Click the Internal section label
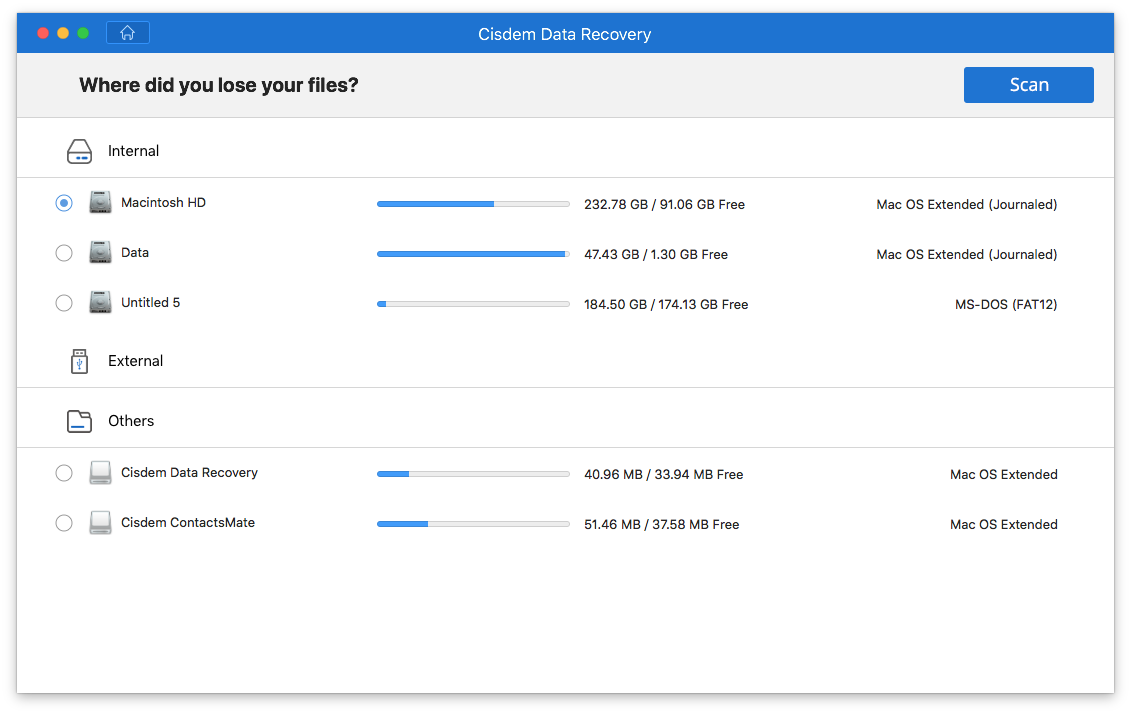The height and width of the screenshot is (714, 1131). 133,151
